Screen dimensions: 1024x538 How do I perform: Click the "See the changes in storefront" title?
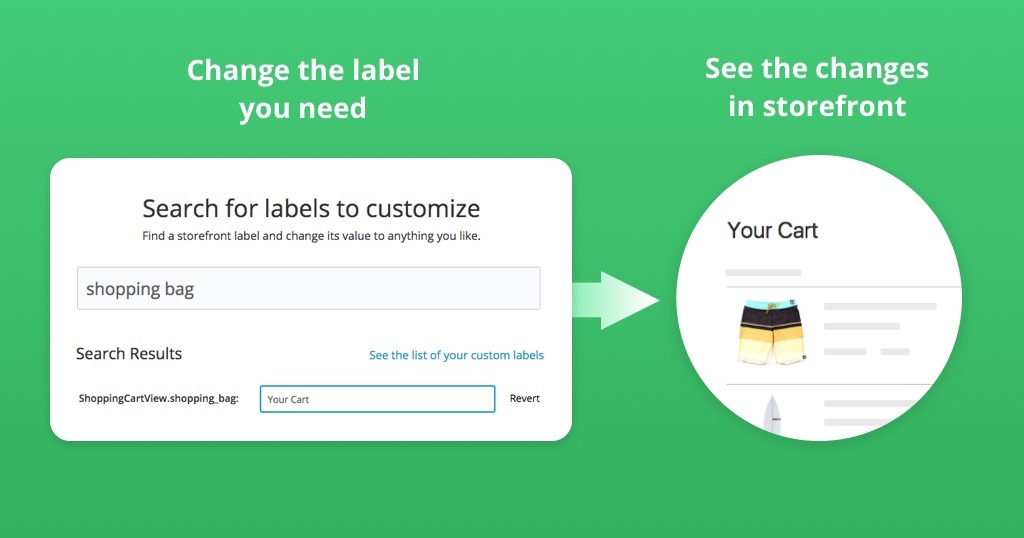click(x=817, y=87)
